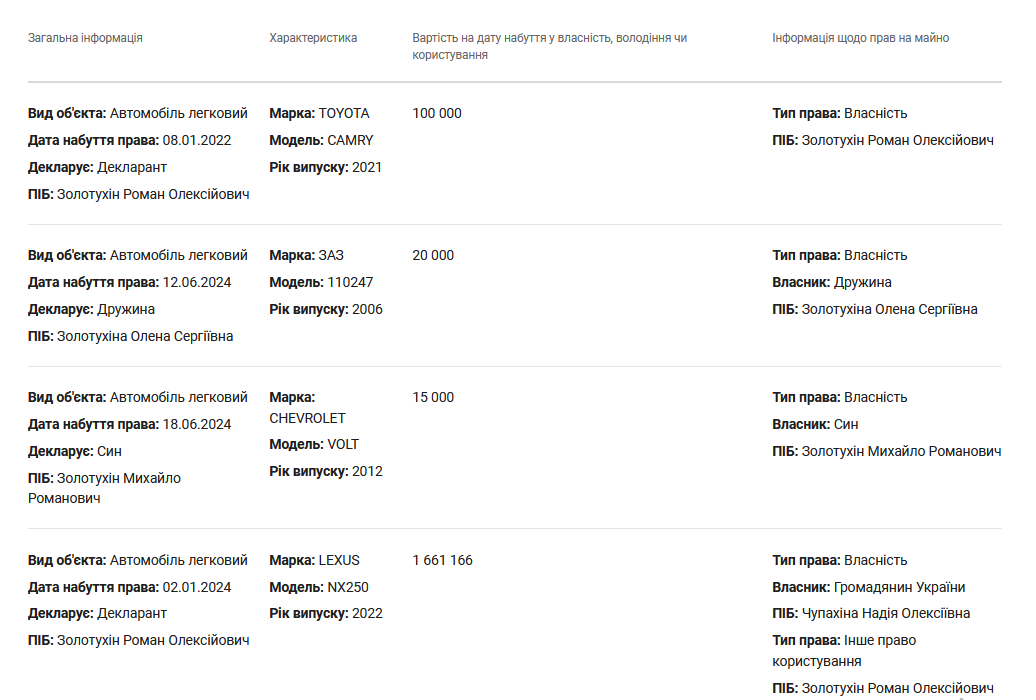Click acquisition date 12.06.2024
The image size is (1036, 700).
196,282
